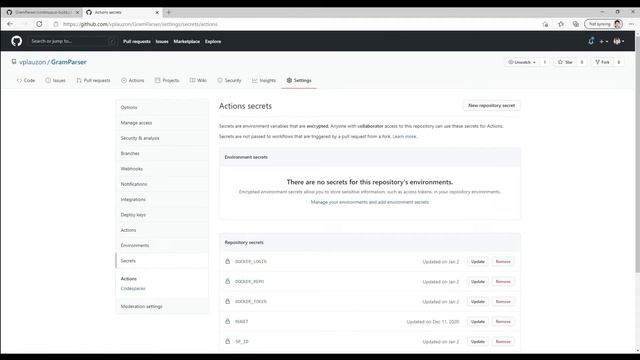Click the lock icon beside DOCKER_TOKEN
The image size is (640, 360).
tap(228, 301)
